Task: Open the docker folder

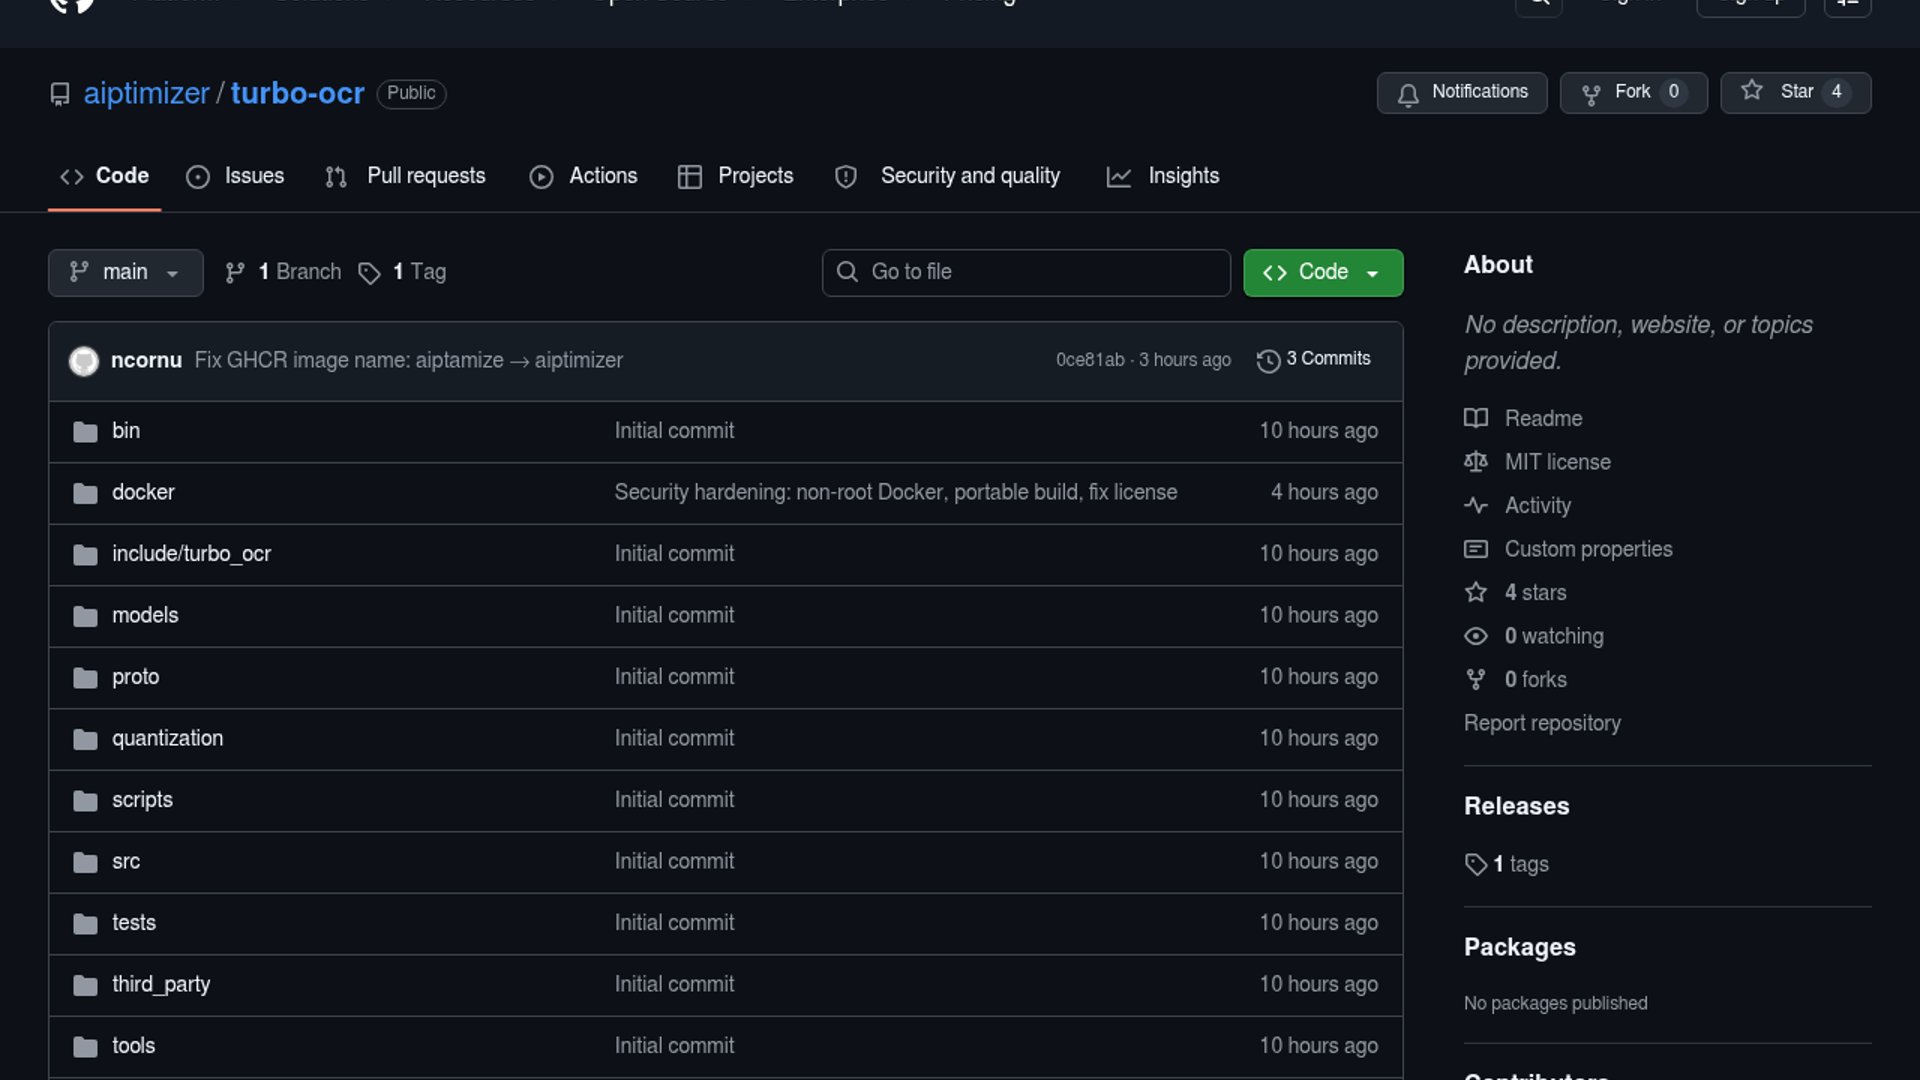Action: point(143,492)
